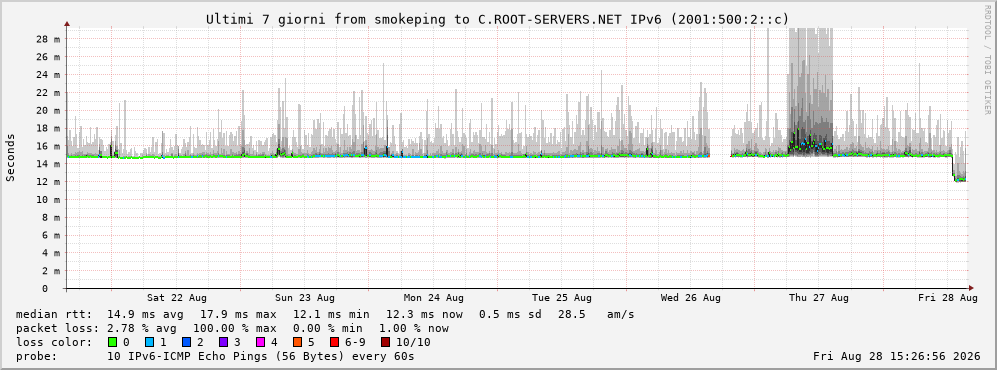997x370 pixels.
Task: Click the Fri 28 Aug axis label
Action: (947, 298)
